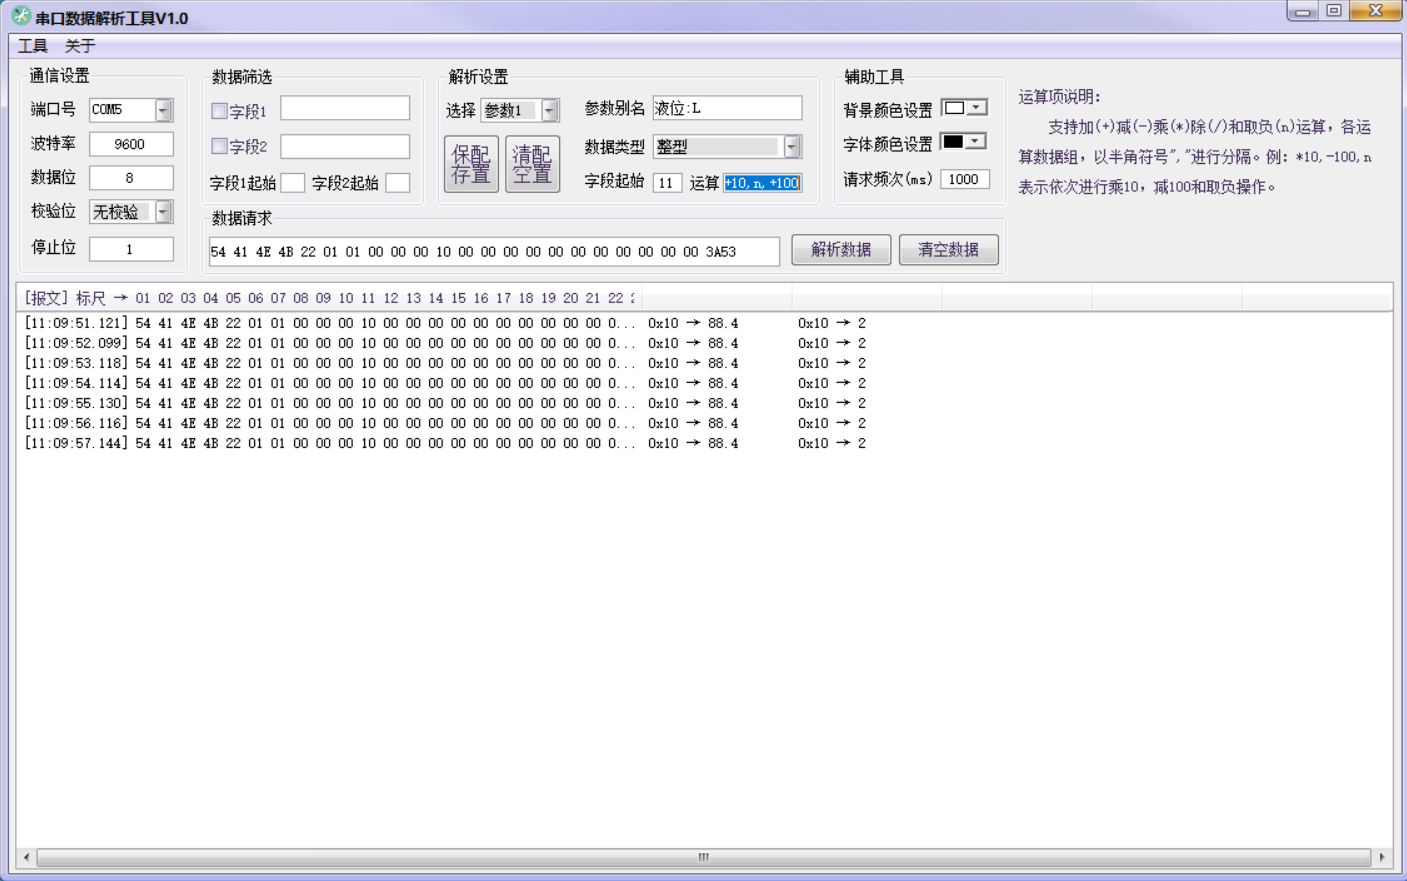1407x881 pixels.
Task: Click the app icon in title bar
Action: coord(20,16)
